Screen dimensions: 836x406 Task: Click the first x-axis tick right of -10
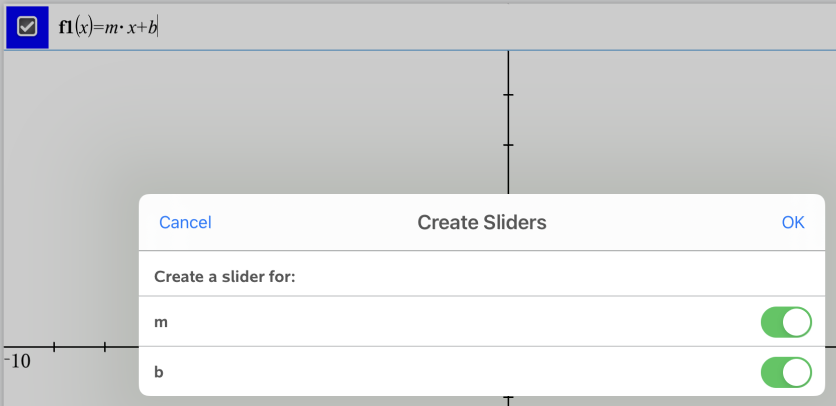[x=54, y=347]
